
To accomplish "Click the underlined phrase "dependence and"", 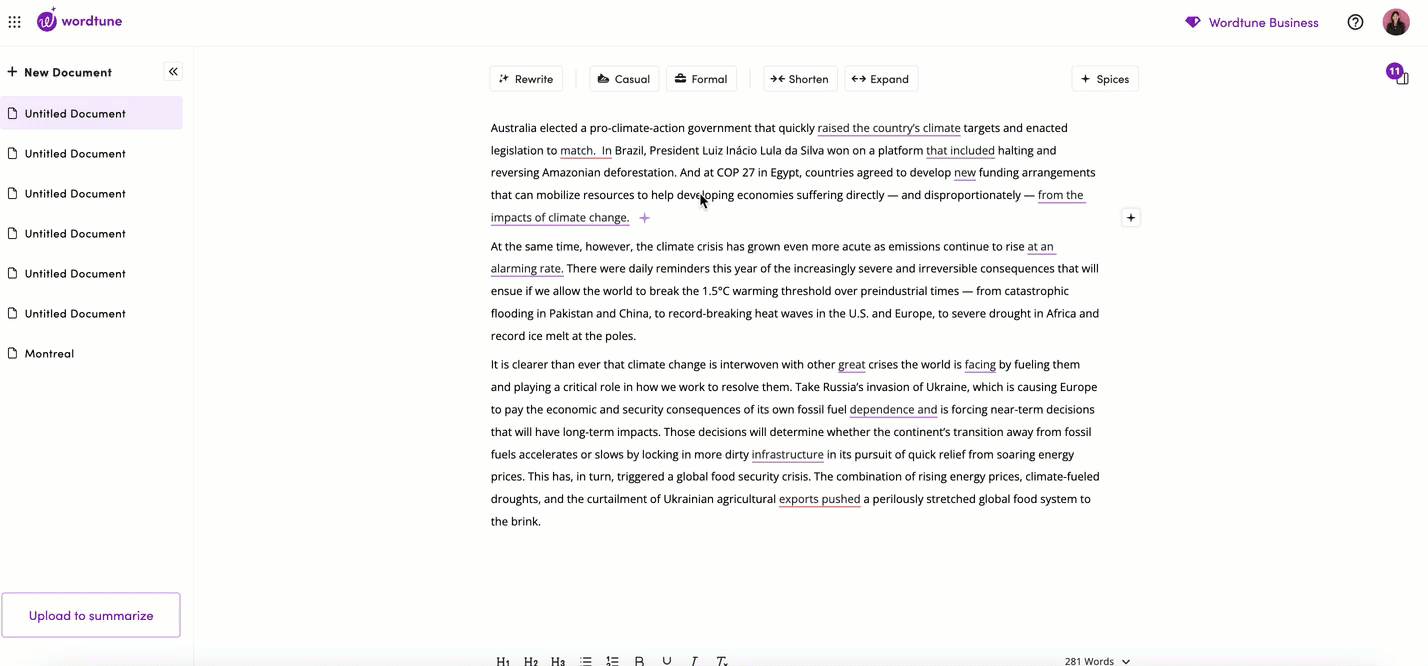I will (x=893, y=410).
